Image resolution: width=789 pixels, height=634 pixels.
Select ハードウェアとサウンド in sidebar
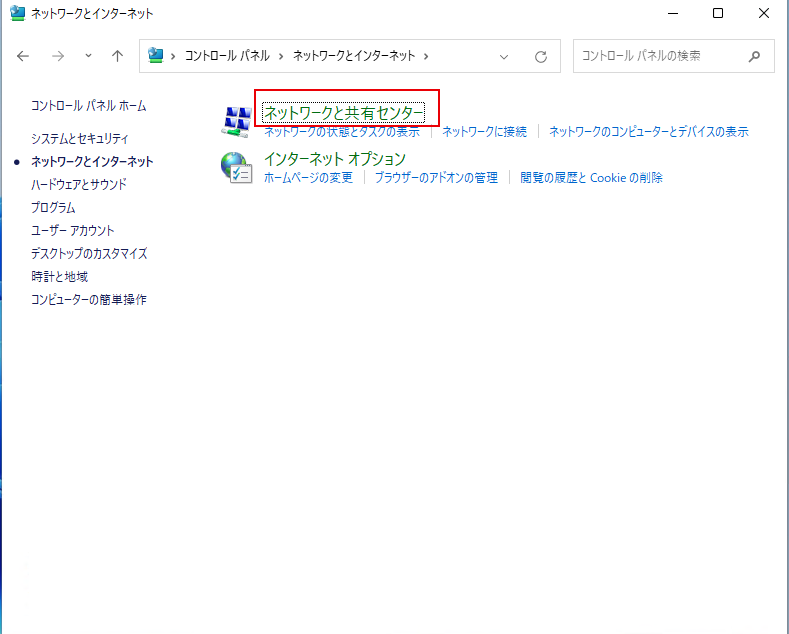(x=79, y=184)
